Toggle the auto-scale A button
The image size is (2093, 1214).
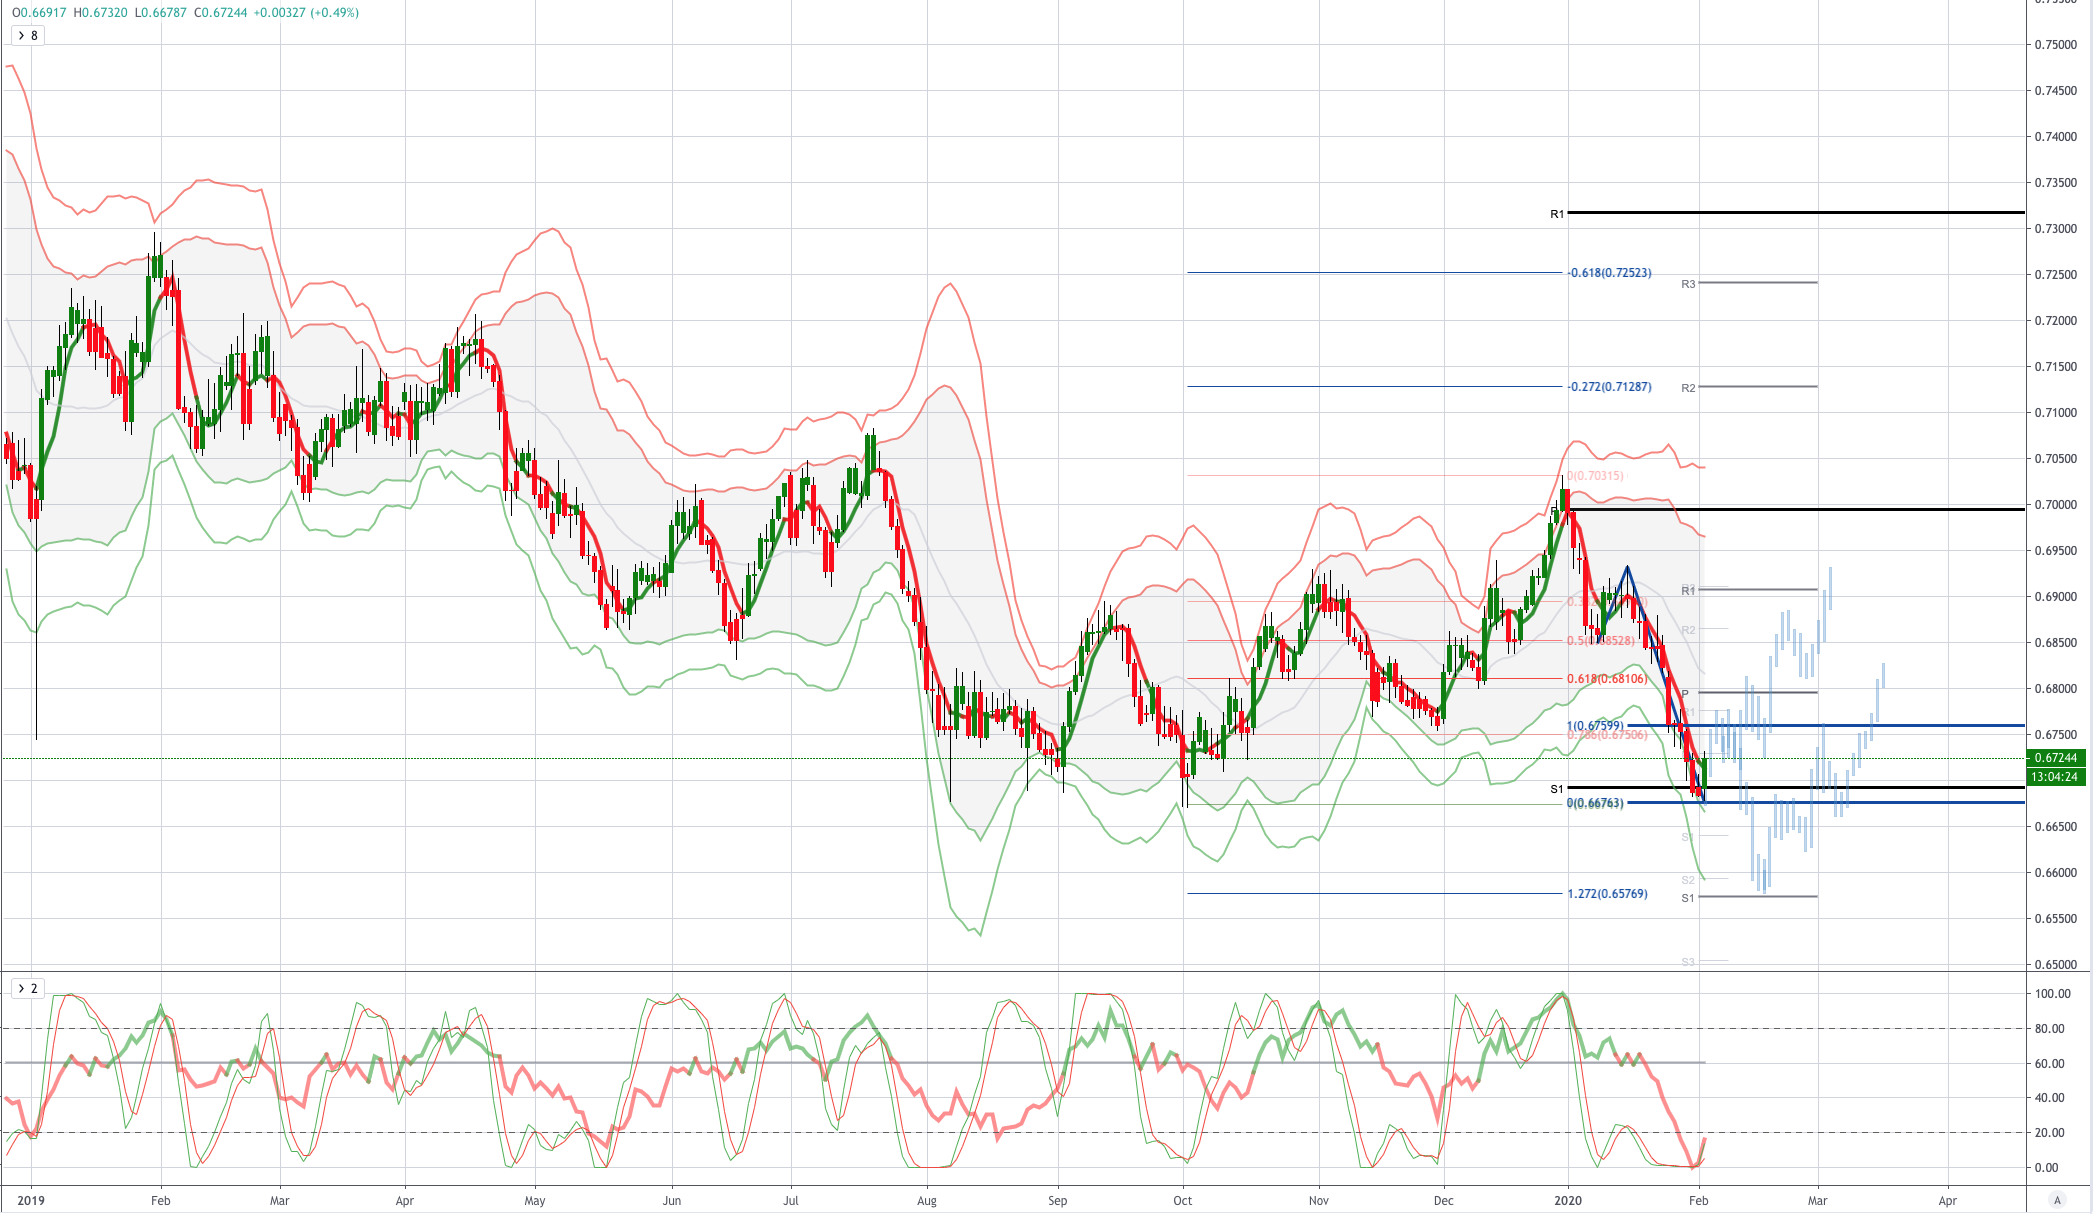[x=2057, y=1200]
